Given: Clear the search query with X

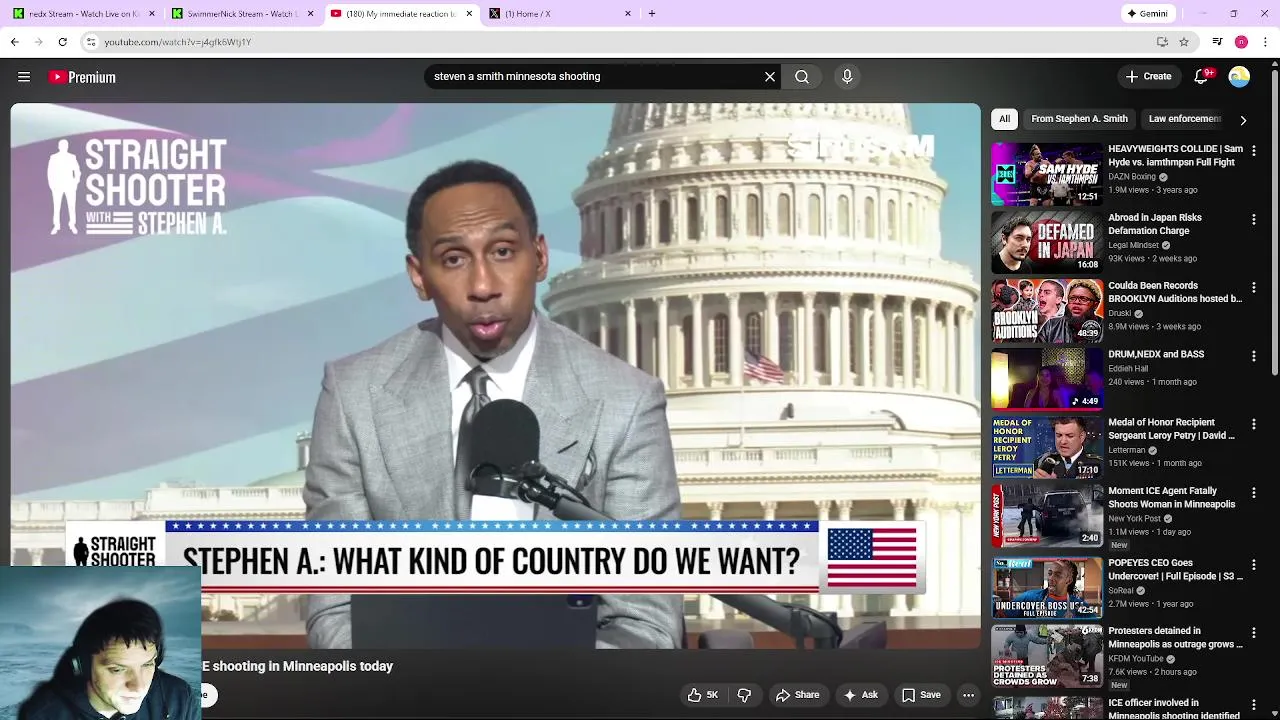Looking at the screenshot, I should 770,76.
